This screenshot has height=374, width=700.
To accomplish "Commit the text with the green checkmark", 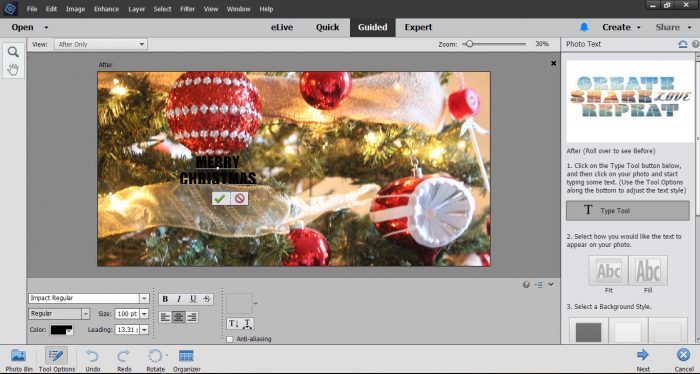I will click(x=221, y=199).
